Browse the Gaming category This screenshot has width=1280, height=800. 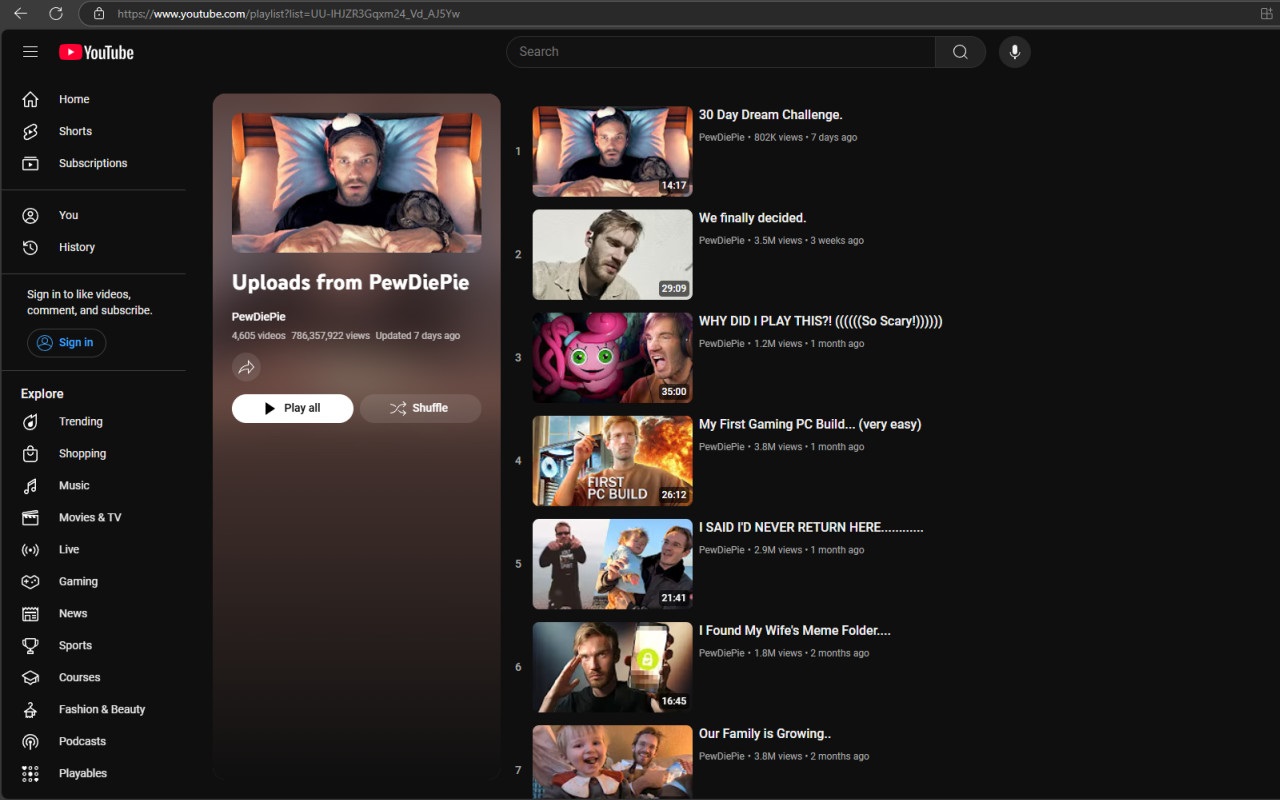[x=77, y=581]
